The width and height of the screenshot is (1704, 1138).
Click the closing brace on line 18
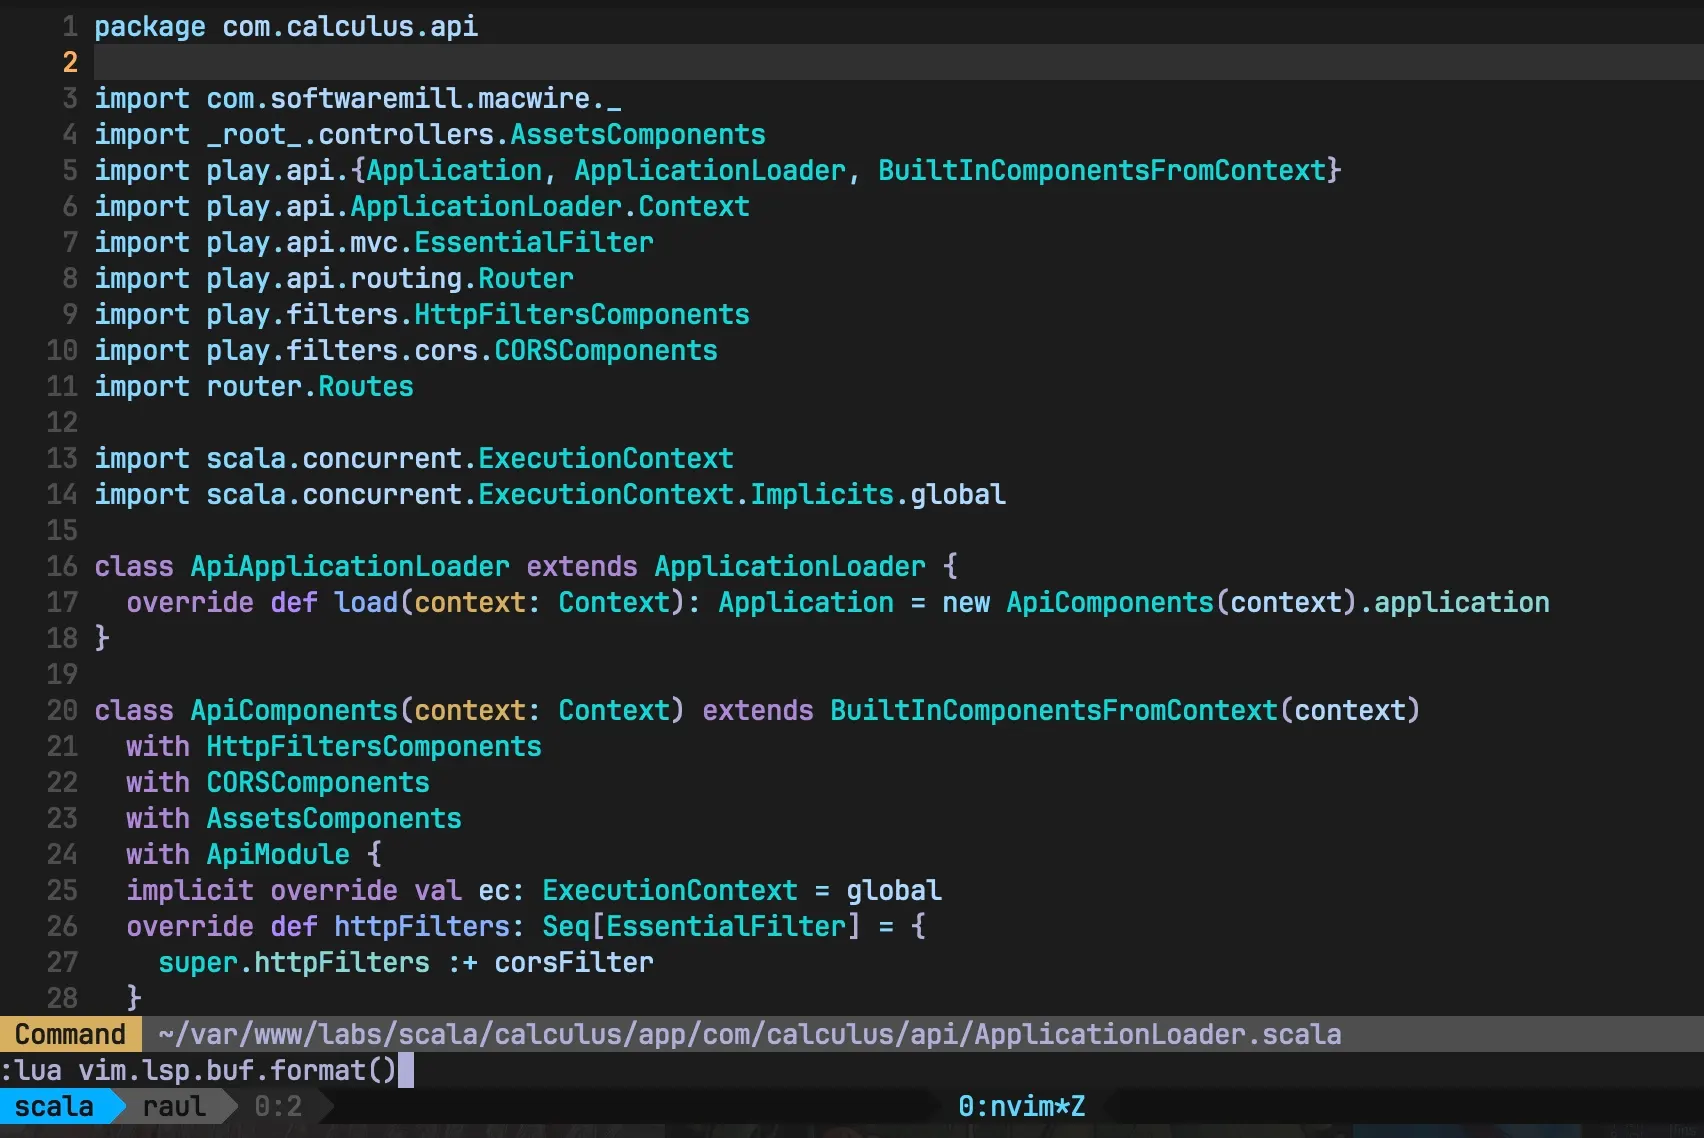[x=102, y=638]
